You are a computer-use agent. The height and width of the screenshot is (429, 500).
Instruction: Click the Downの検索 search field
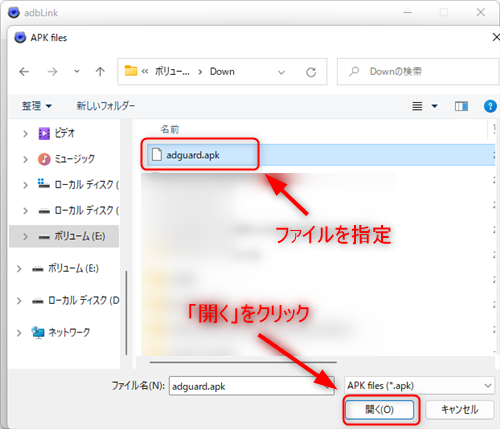pos(418,72)
